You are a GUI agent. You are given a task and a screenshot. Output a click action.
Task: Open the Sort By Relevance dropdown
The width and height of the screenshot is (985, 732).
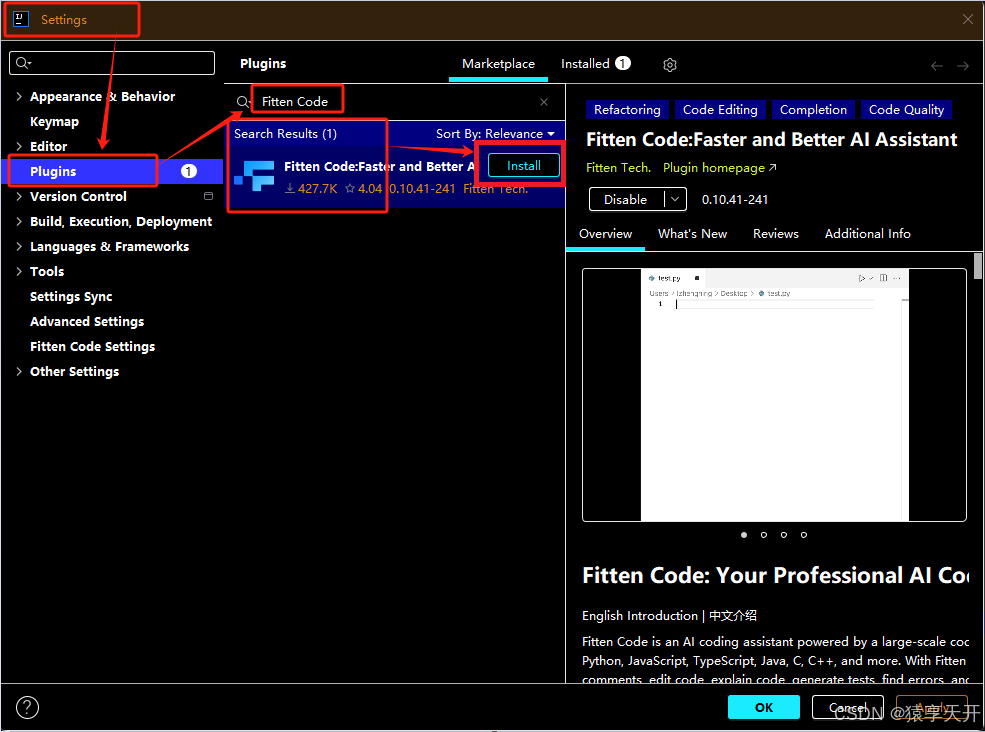point(495,134)
